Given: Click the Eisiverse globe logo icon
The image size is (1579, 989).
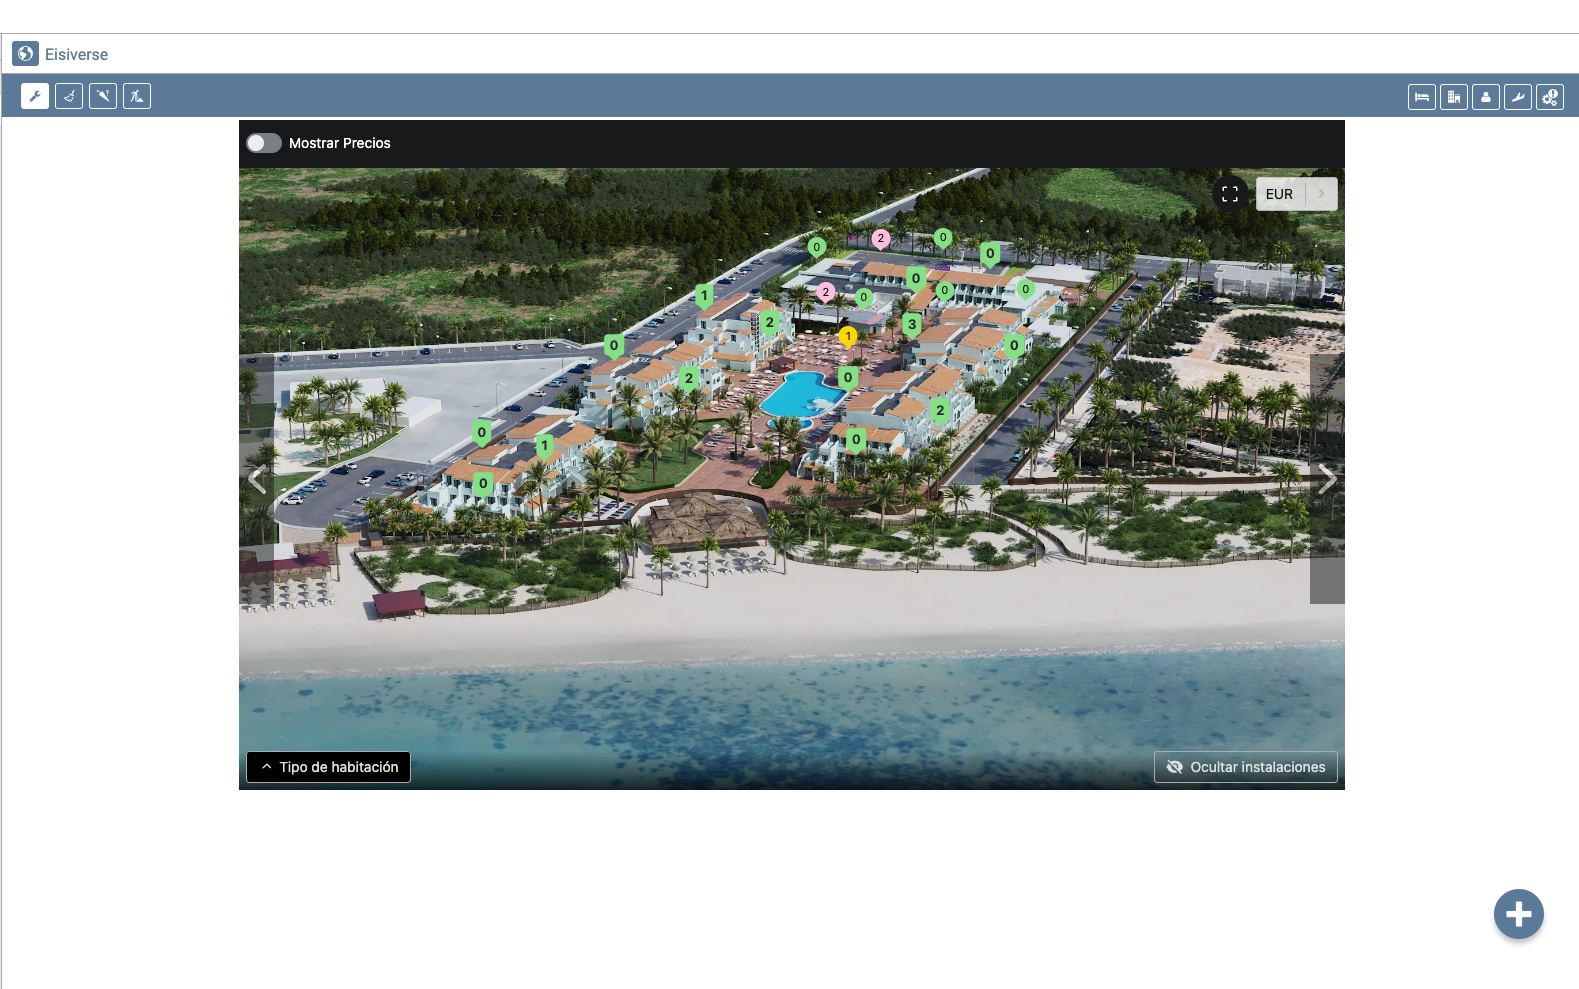Looking at the screenshot, I should point(26,54).
